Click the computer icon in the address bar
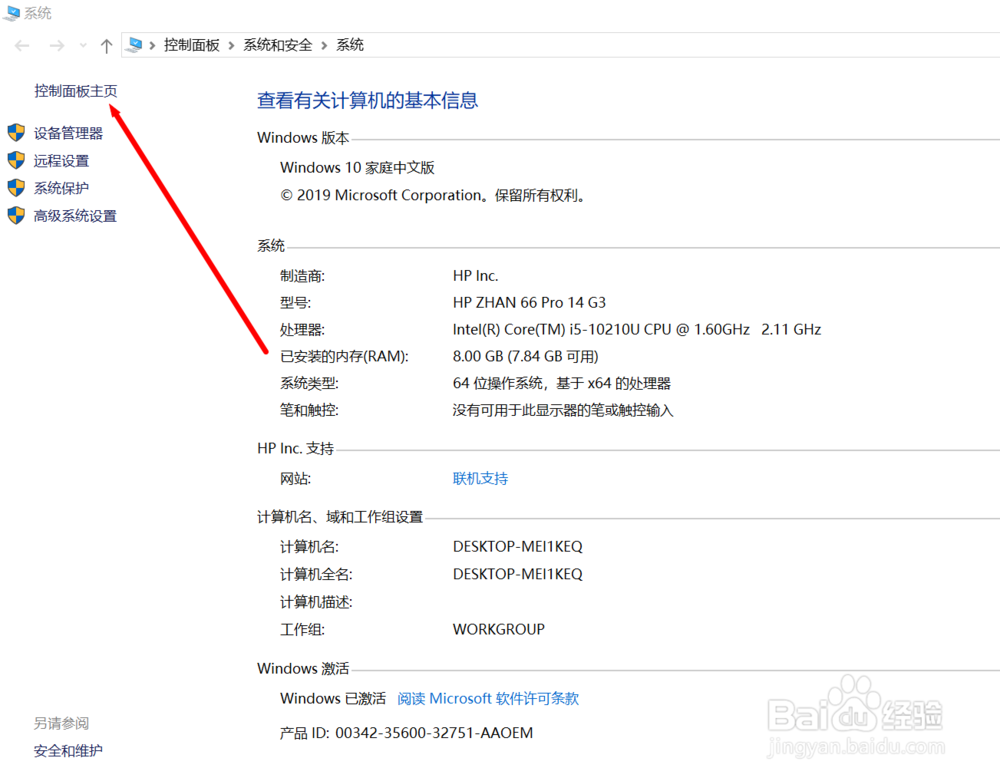 (x=134, y=44)
